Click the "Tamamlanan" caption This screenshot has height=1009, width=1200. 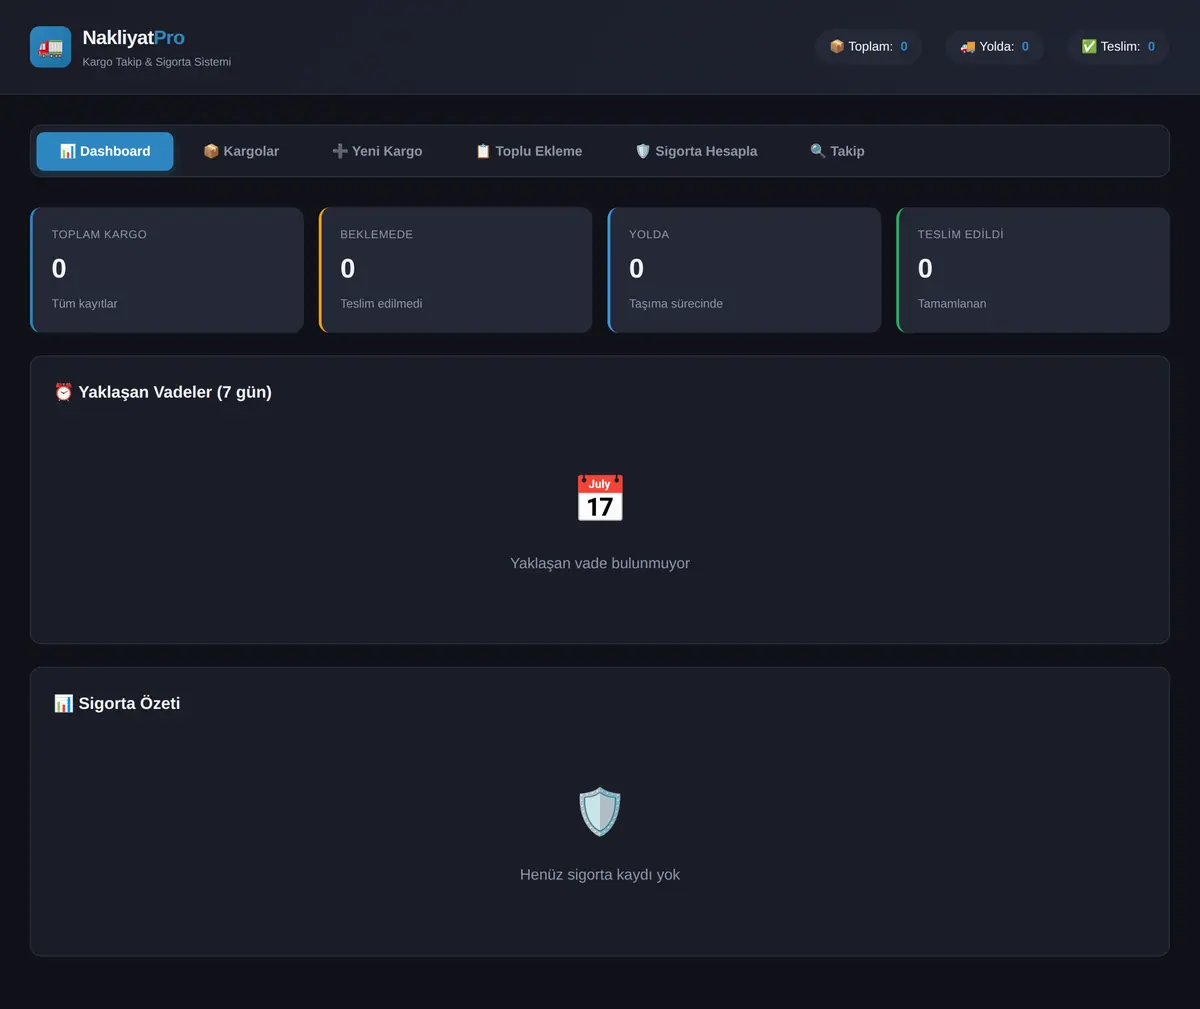[x=952, y=303]
